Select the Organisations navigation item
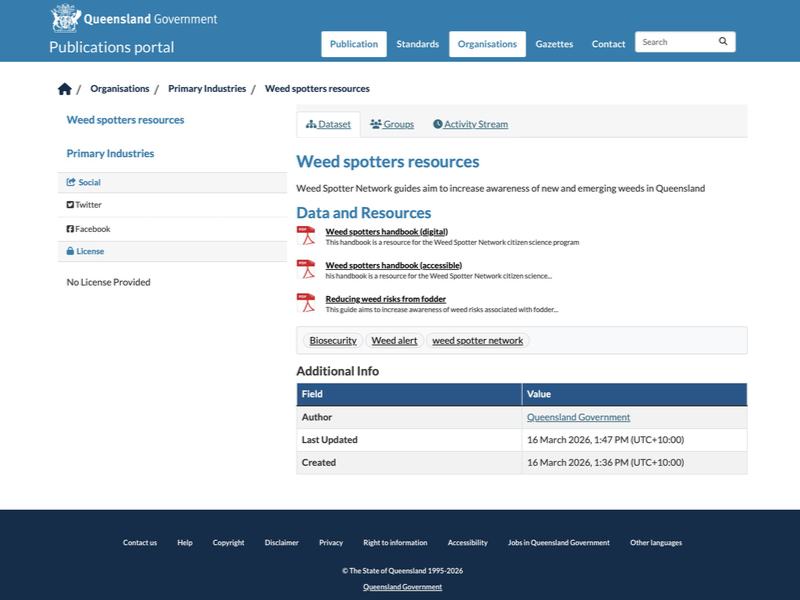800x600 pixels. point(487,44)
